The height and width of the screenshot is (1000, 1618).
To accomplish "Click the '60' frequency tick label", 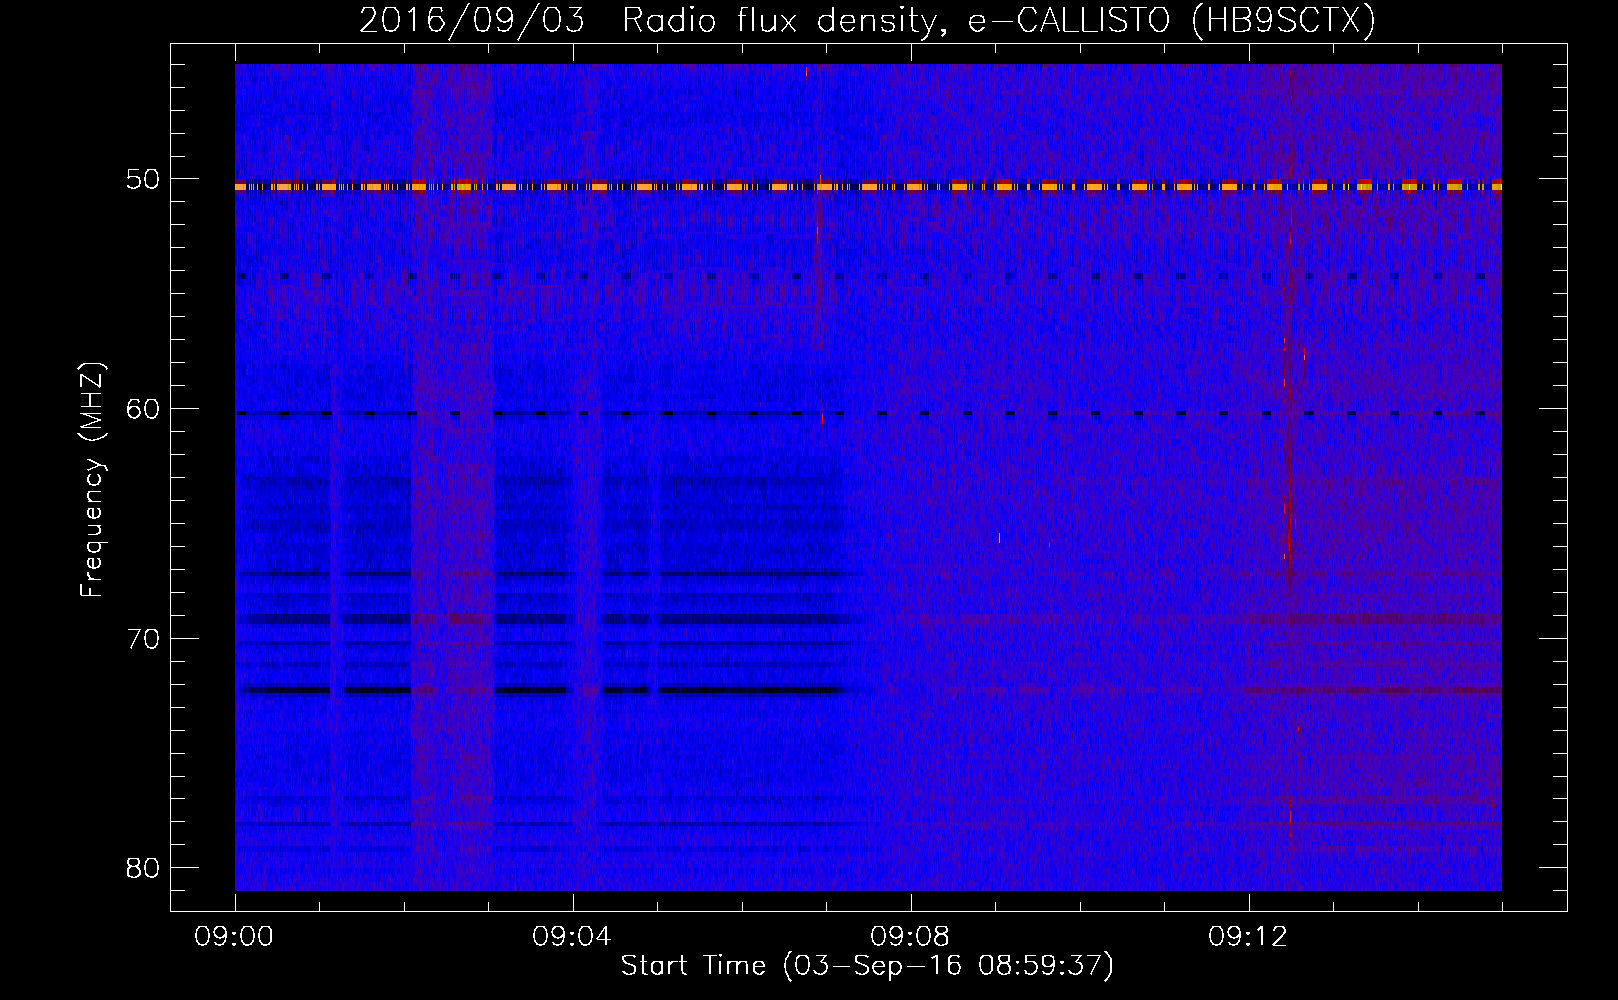I will [x=143, y=409].
